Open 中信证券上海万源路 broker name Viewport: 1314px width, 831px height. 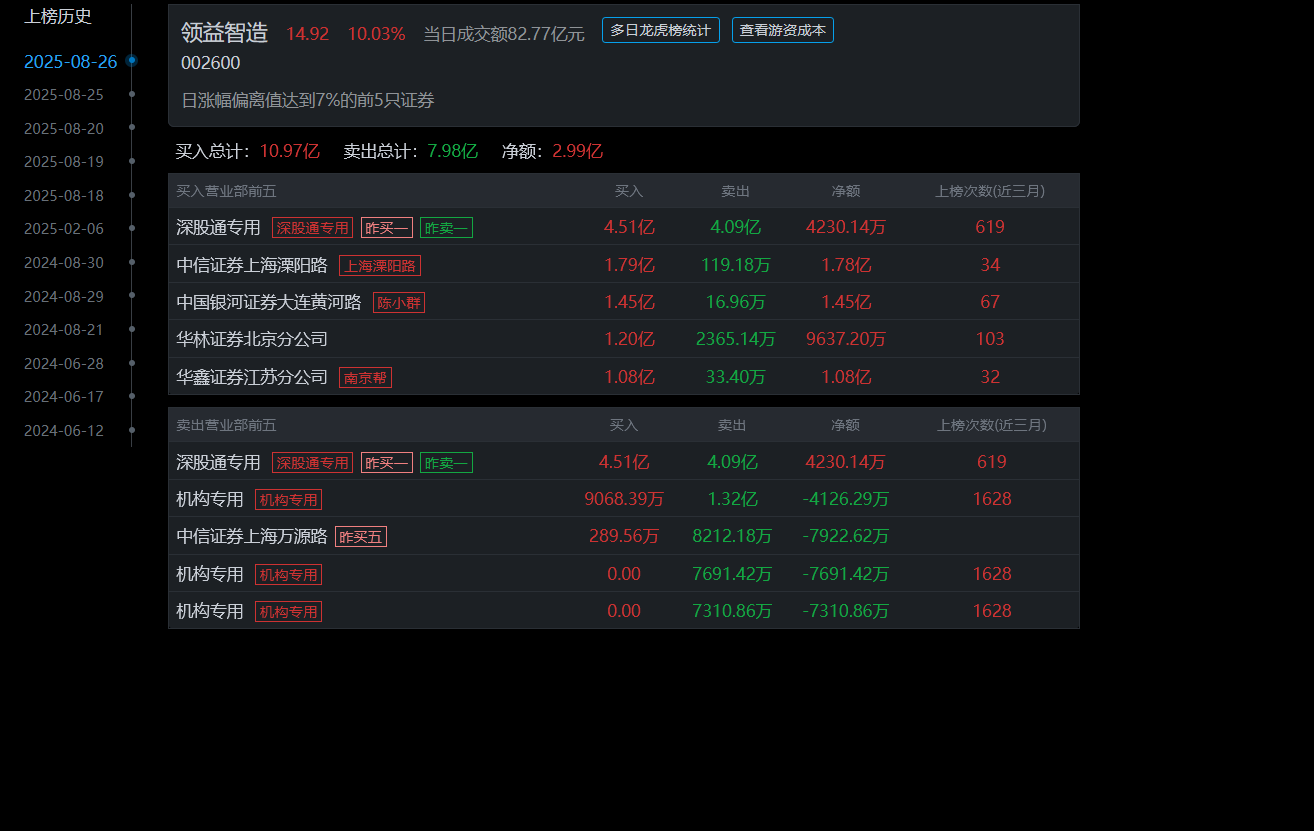tap(252, 536)
